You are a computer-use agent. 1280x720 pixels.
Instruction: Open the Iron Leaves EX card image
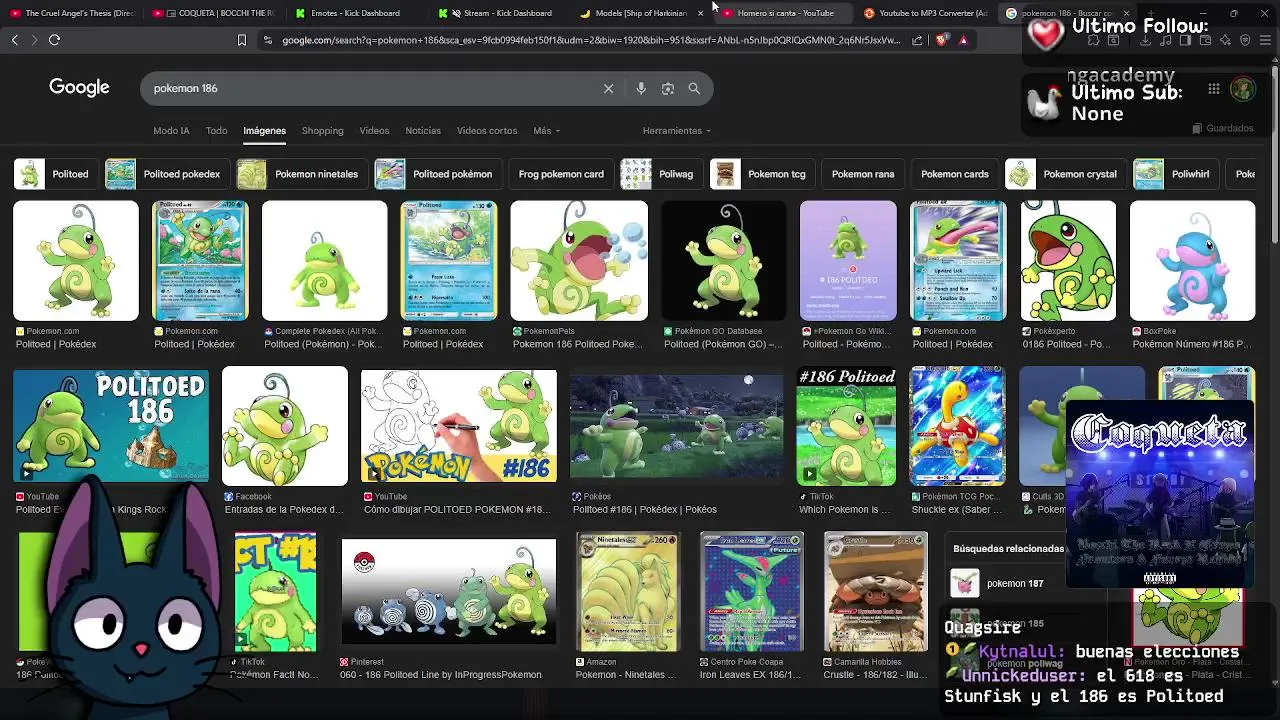[752, 592]
